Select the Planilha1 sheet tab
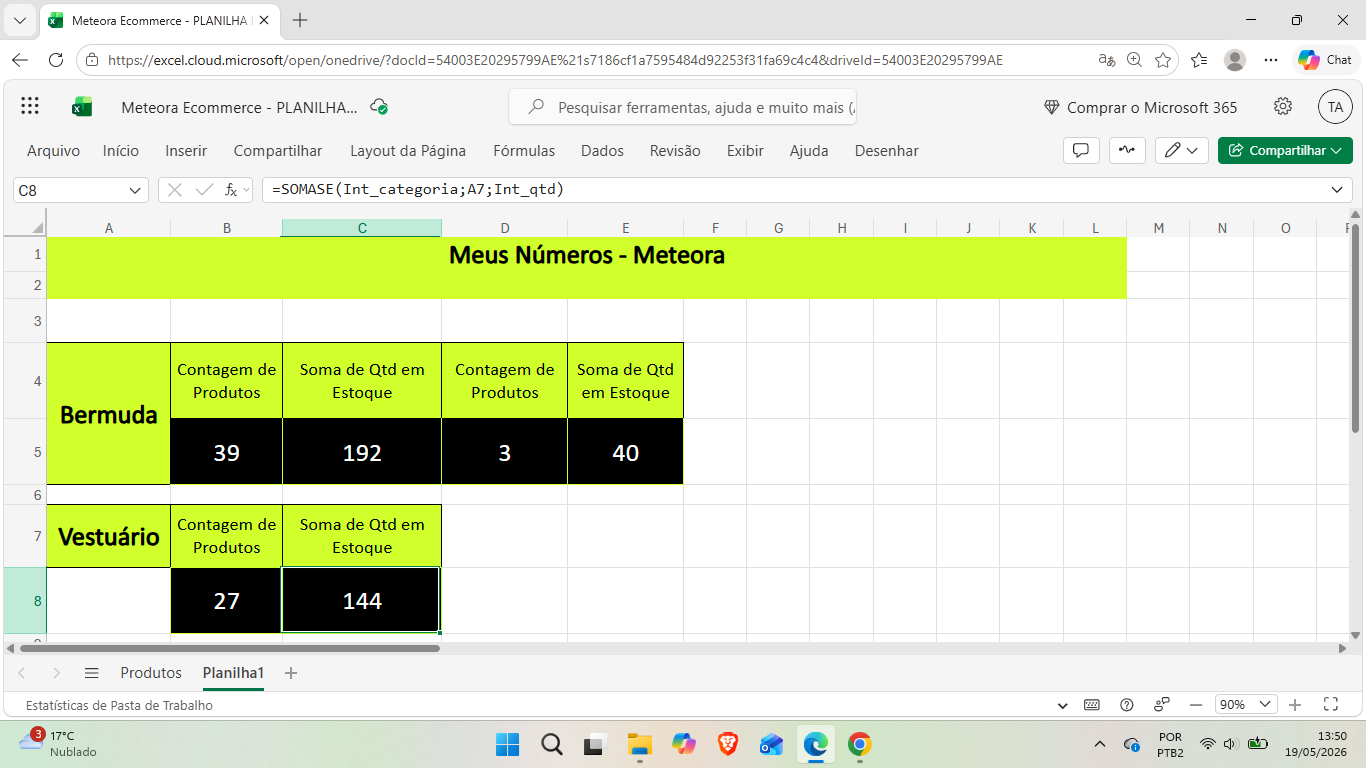 [233, 673]
